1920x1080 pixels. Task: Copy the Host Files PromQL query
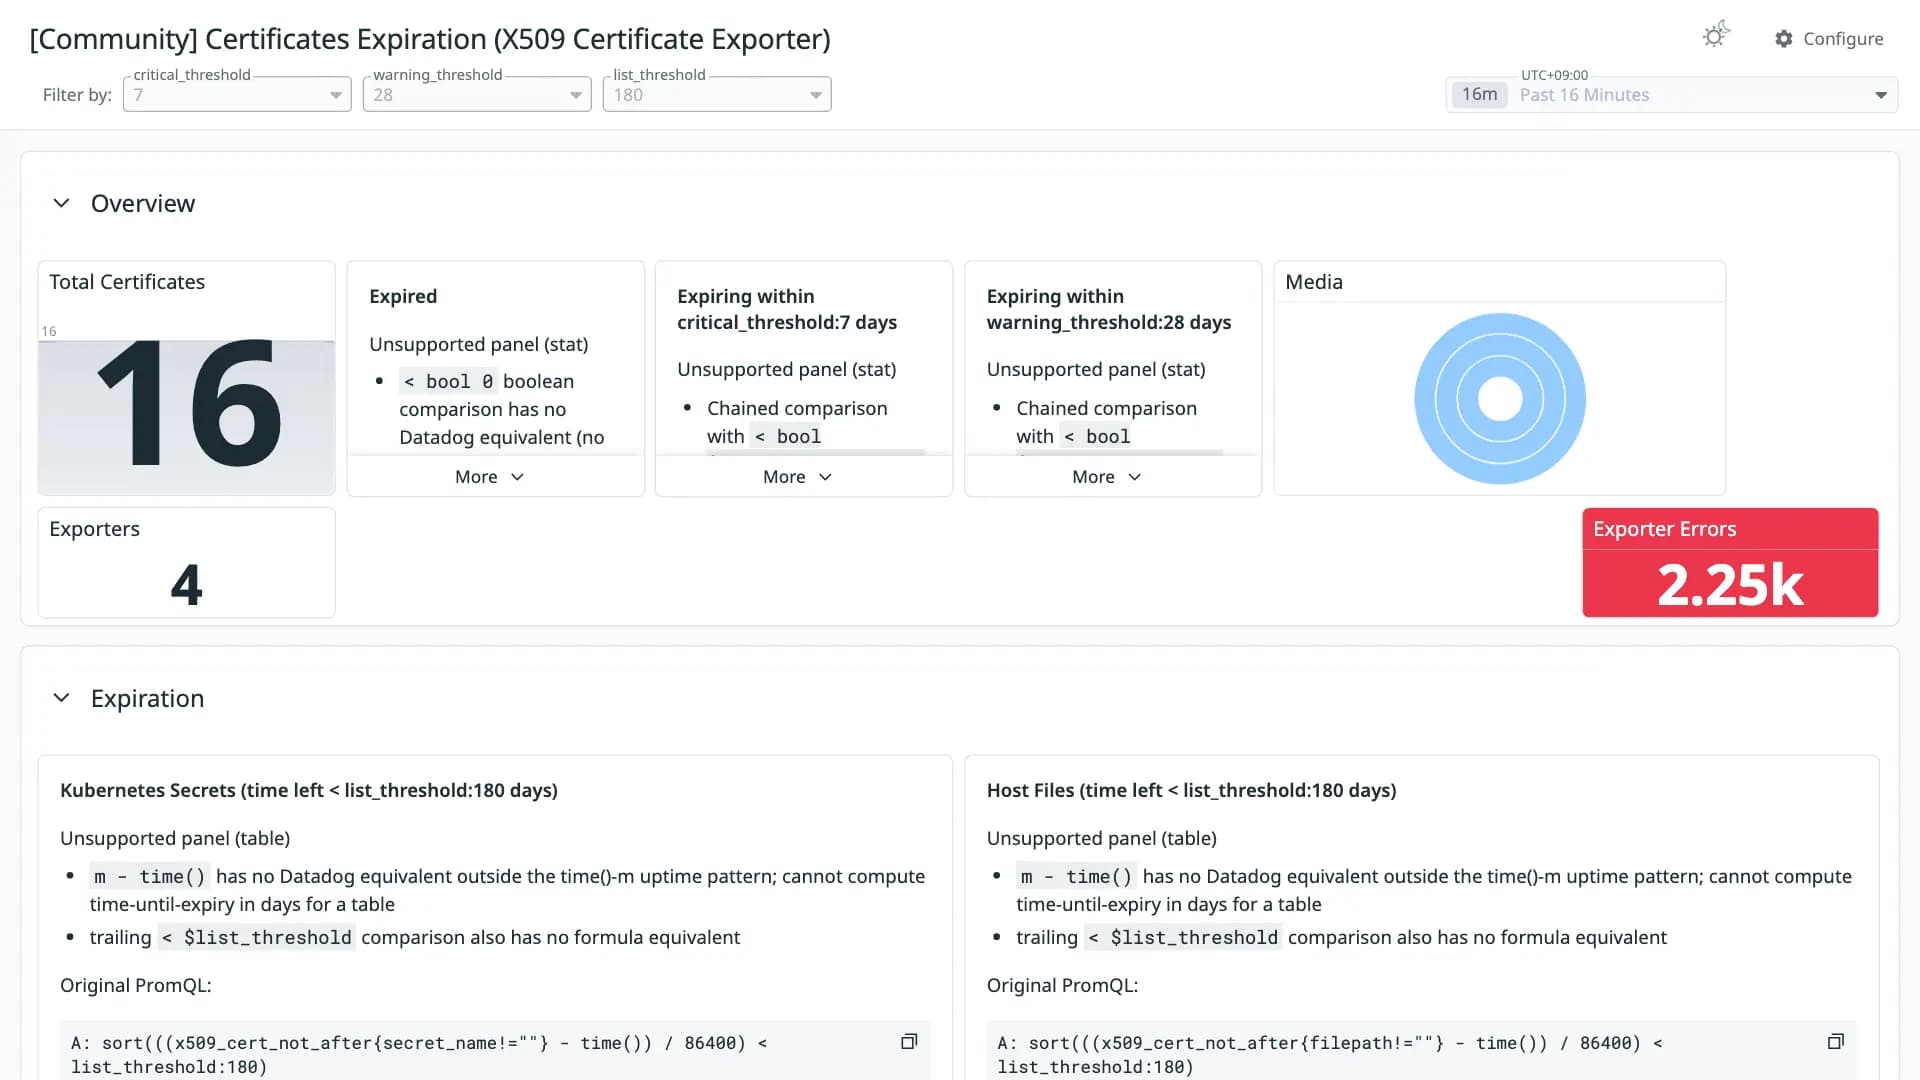[1836, 1042]
